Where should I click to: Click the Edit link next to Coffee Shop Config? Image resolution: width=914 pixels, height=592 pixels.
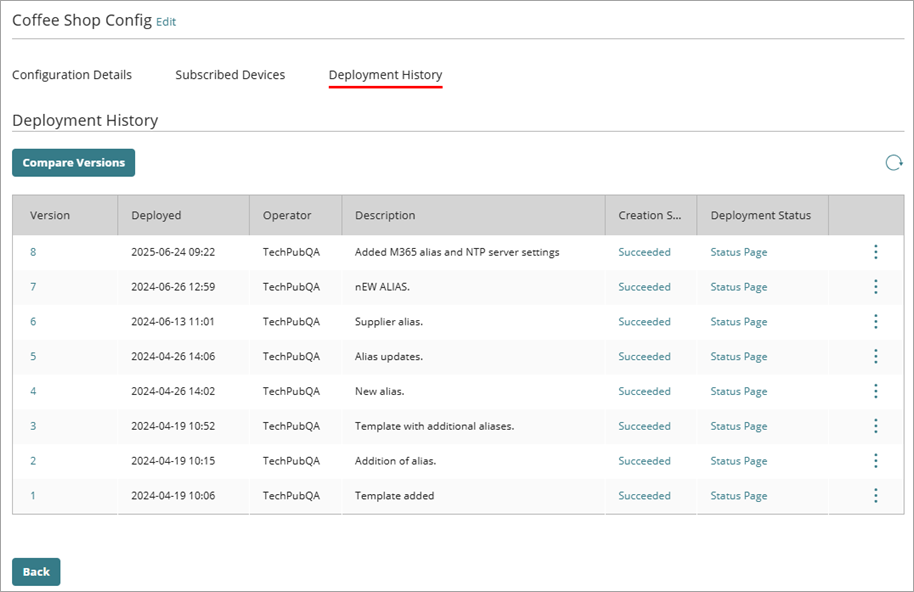coord(166,22)
